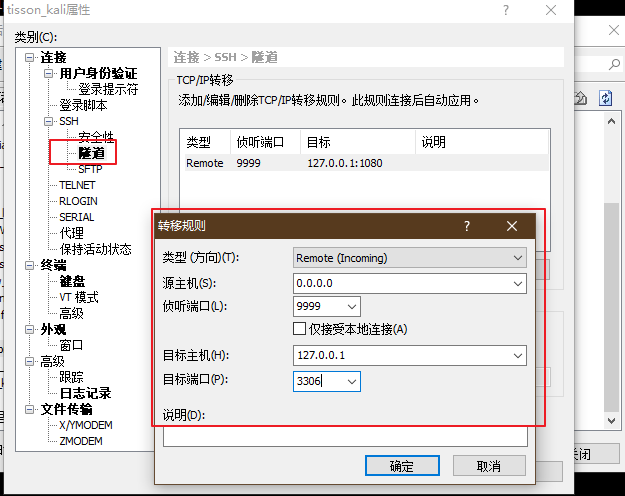Select SFTP in the category tree

(90, 169)
